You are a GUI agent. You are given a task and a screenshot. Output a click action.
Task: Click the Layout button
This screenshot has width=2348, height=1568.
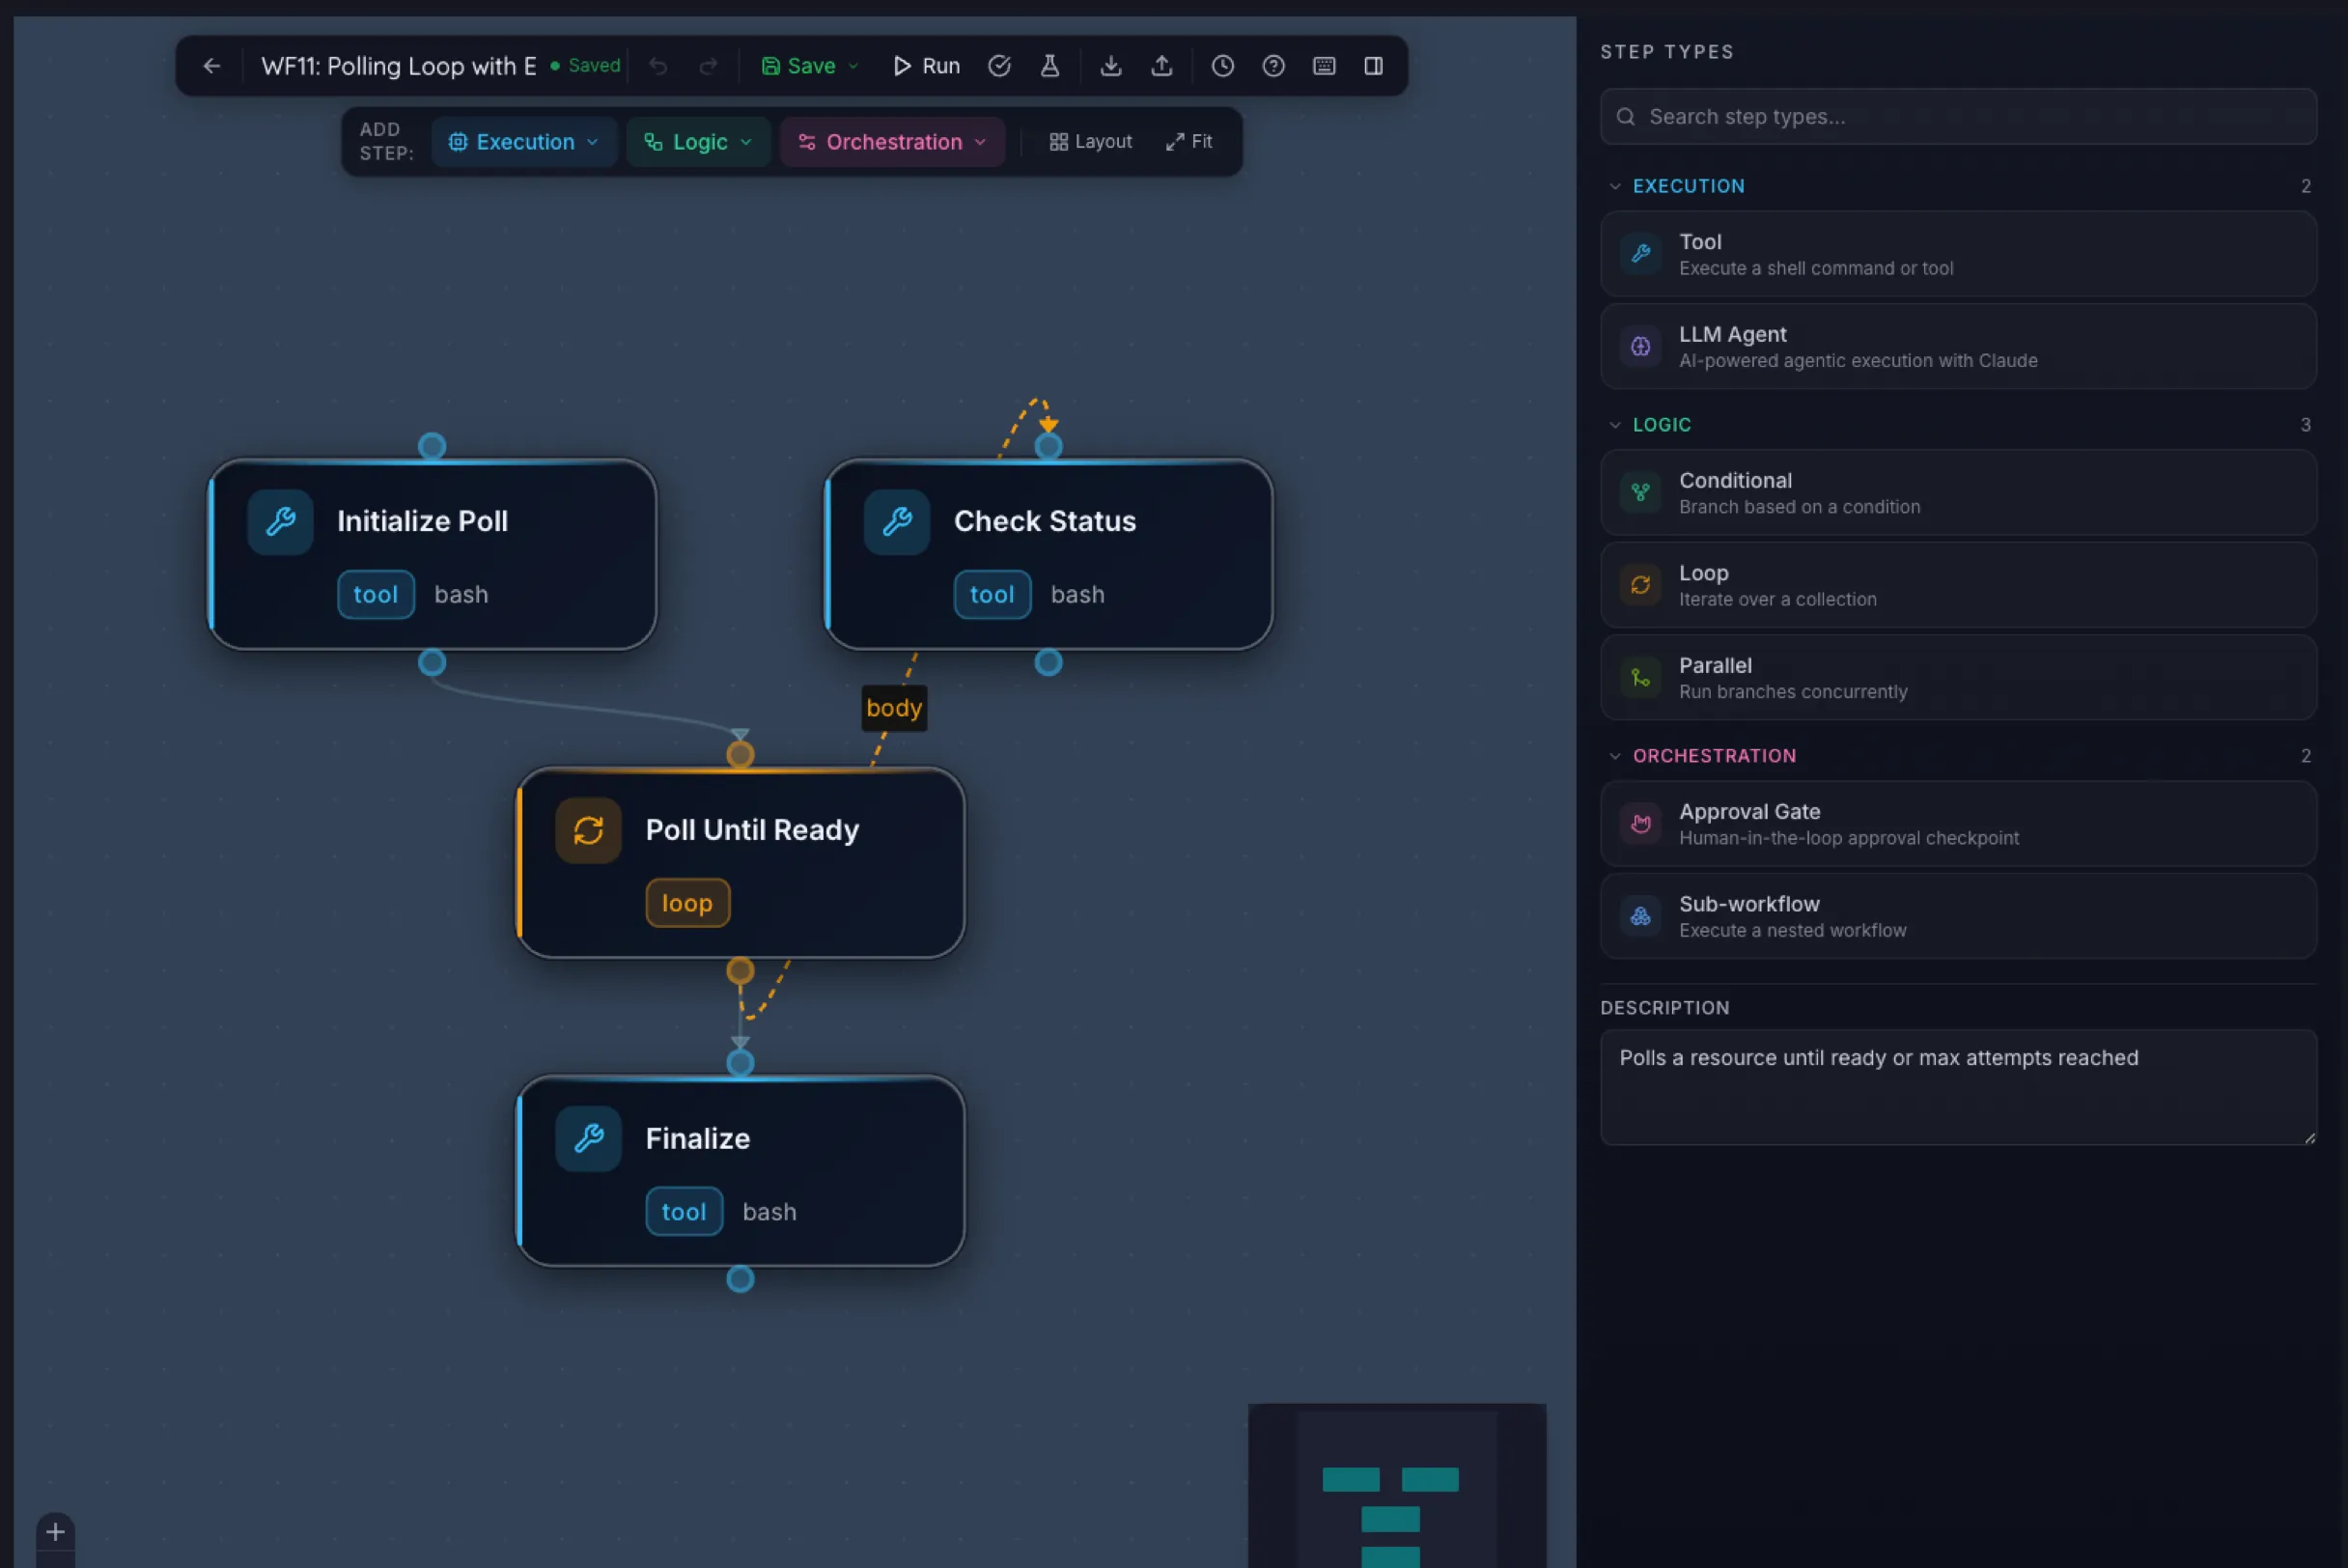(x=1090, y=142)
